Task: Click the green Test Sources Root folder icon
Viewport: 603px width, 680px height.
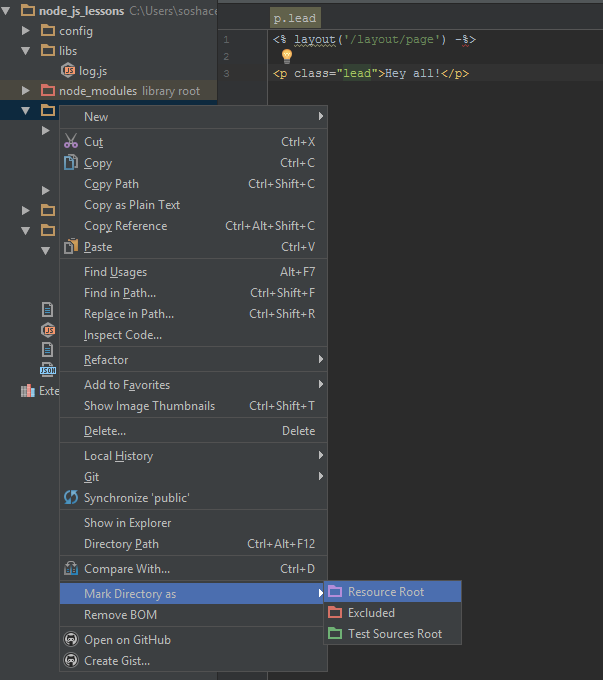Action: 335,633
